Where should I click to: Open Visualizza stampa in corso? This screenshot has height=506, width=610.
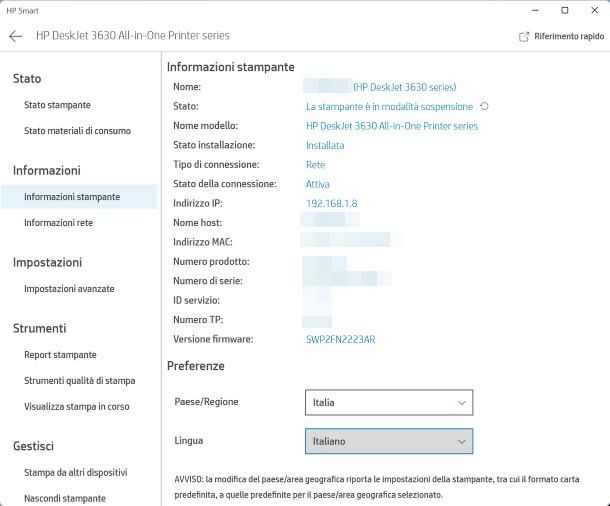(x=77, y=407)
